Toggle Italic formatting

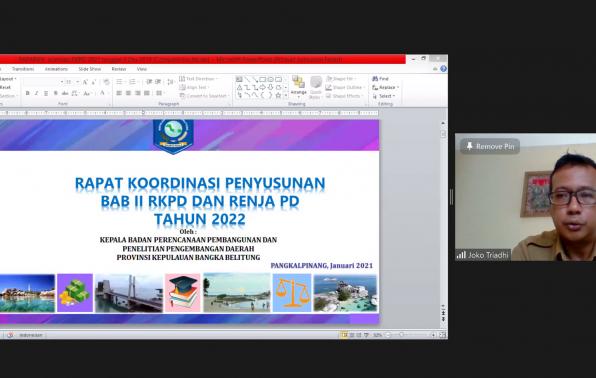pos(36,93)
